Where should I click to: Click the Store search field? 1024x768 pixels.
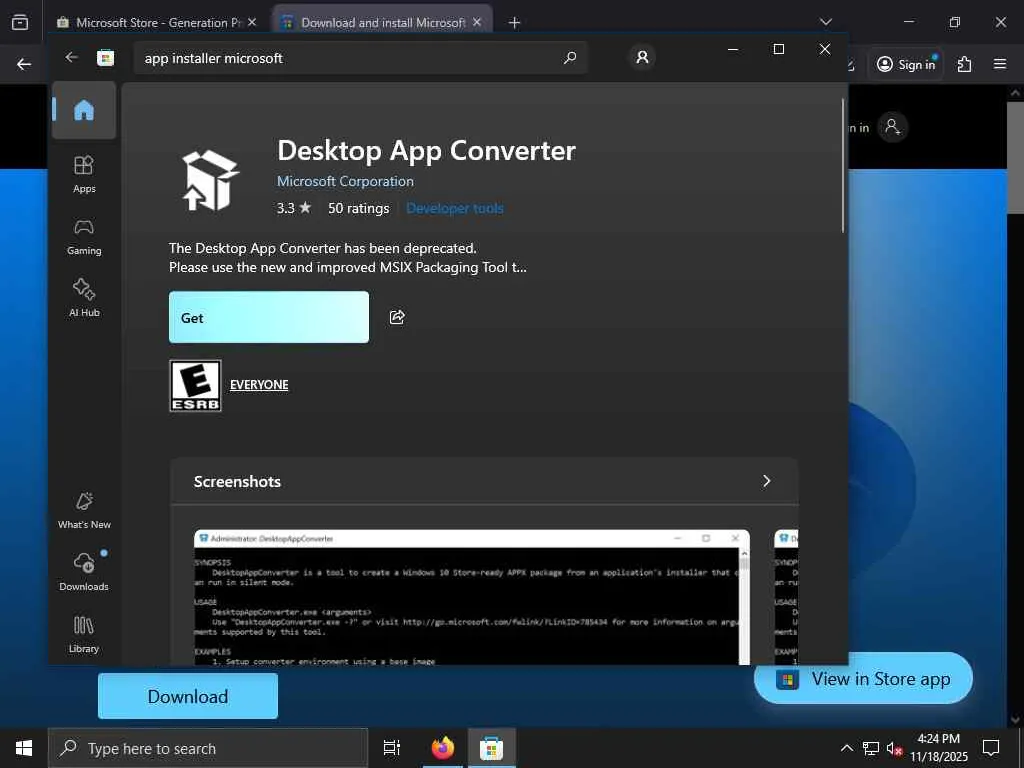[361, 58]
